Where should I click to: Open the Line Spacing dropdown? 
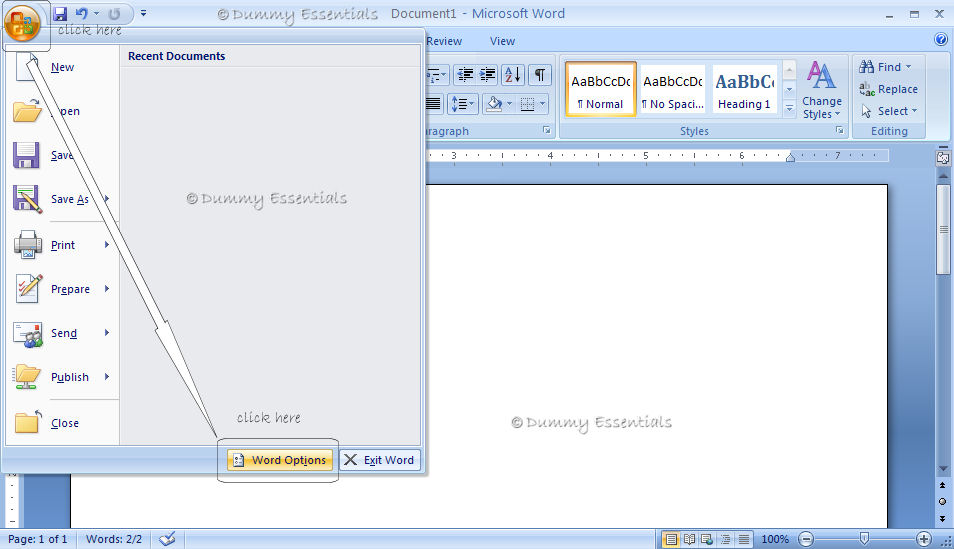(462, 104)
